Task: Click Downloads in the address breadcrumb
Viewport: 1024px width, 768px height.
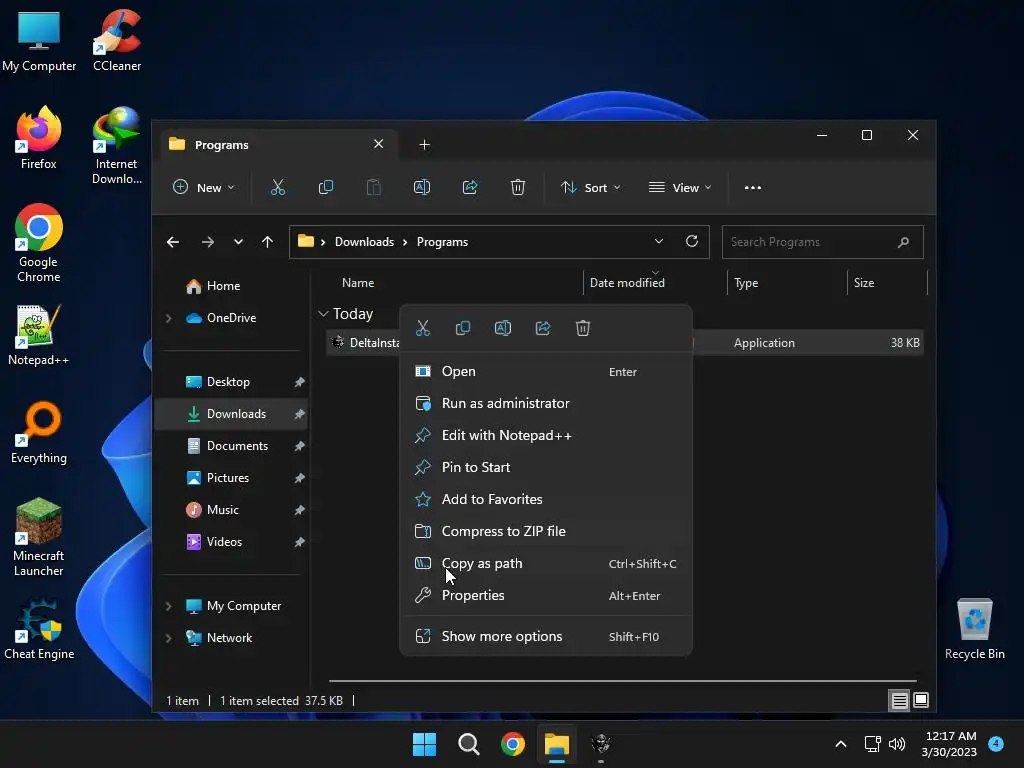Action: point(364,242)
